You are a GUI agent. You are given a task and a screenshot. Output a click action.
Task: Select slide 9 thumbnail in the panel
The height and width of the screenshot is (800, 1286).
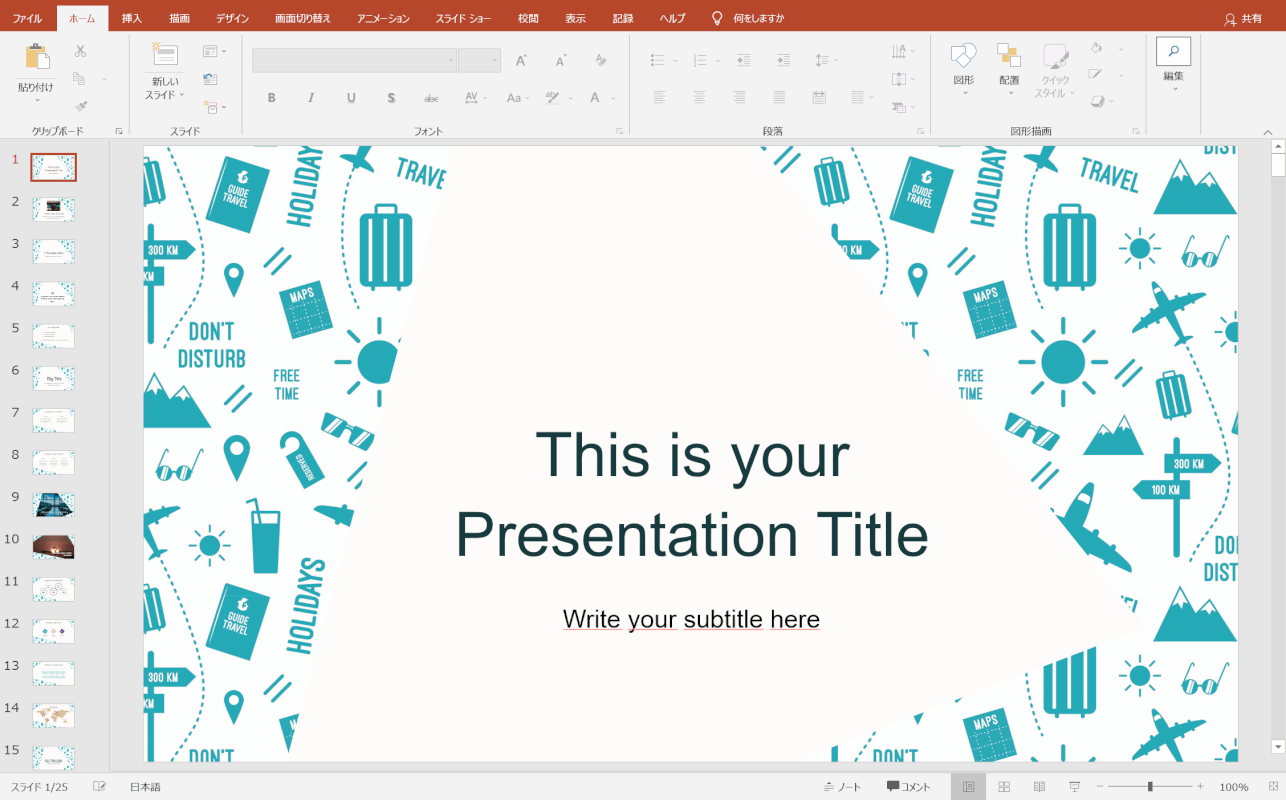tap(53, 505)
